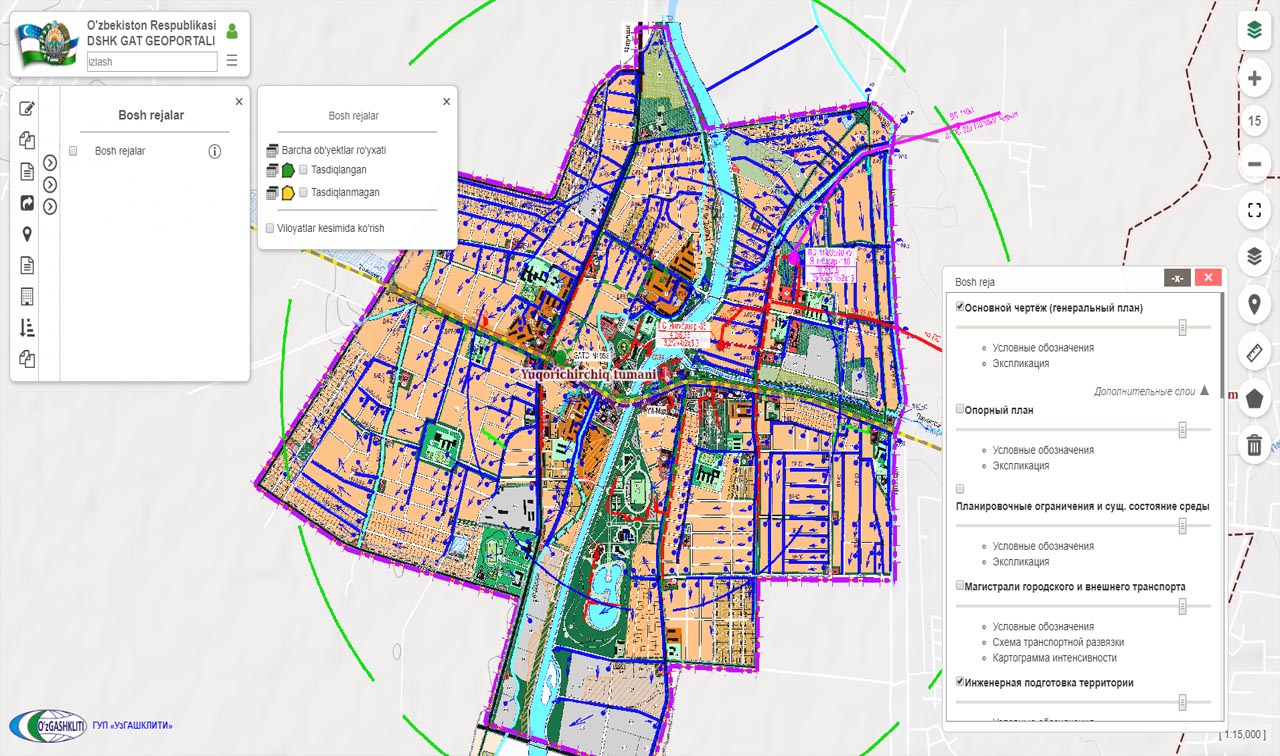Click the -x- collapse button on Bosh reja

click(1177, 279)
